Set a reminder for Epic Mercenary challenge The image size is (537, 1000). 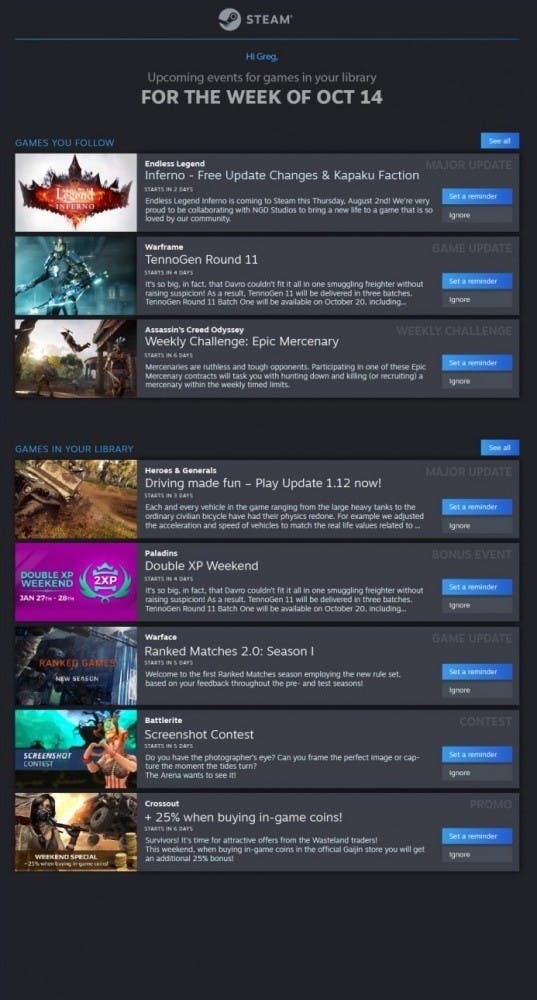click(x=477, y=363)
